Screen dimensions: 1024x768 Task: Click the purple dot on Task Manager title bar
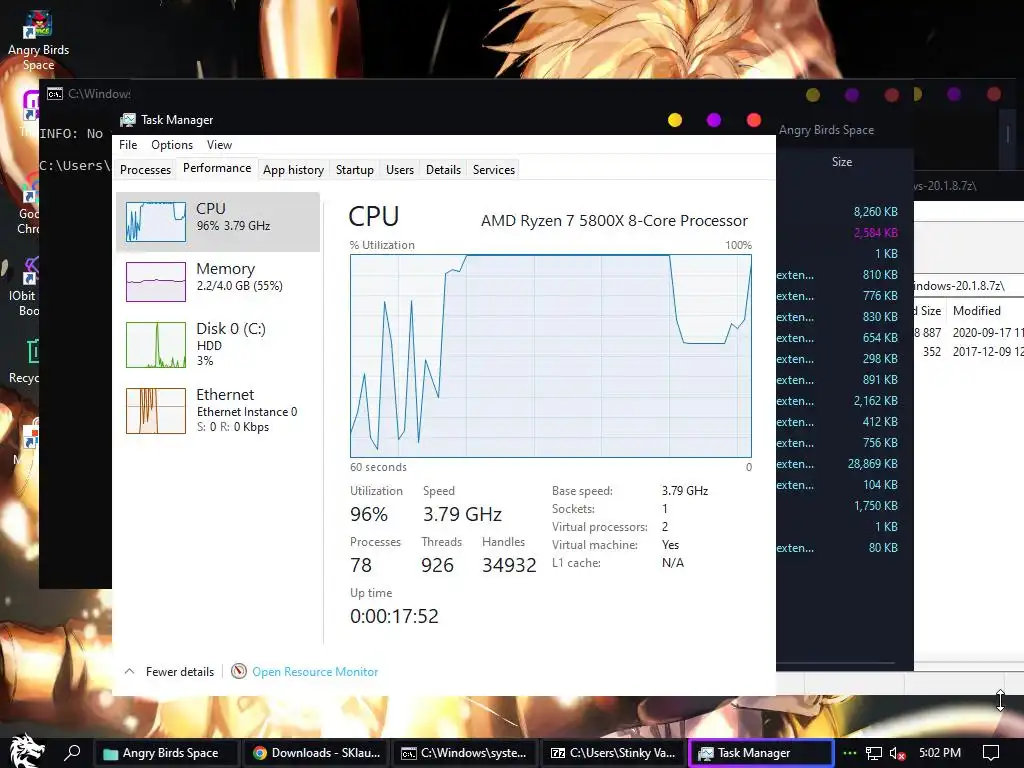click(x=714, y=120)
